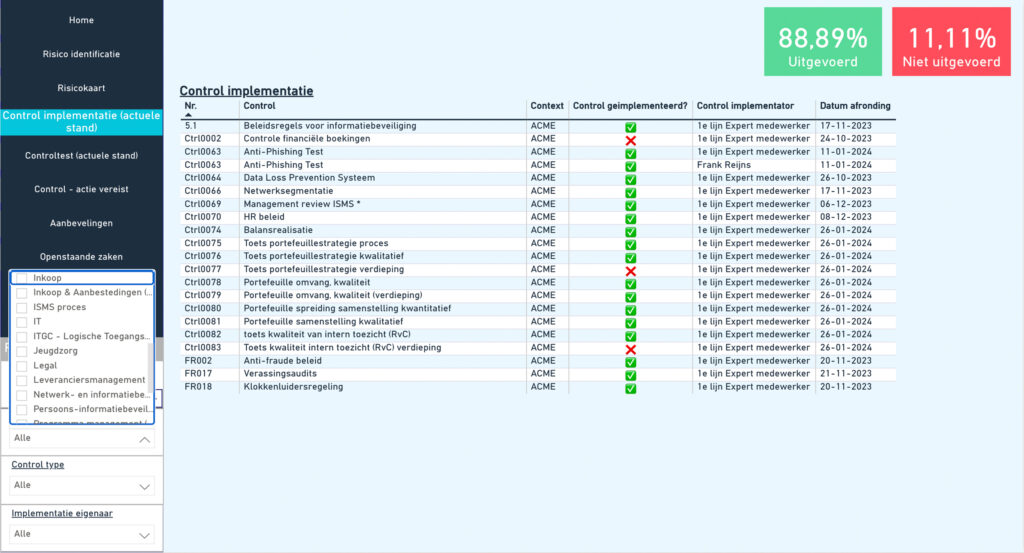Viewport: 1024px width, 553px height.
Task: Check Persoons-informatiebeveil... option
Action: click(x=22, y=410)
